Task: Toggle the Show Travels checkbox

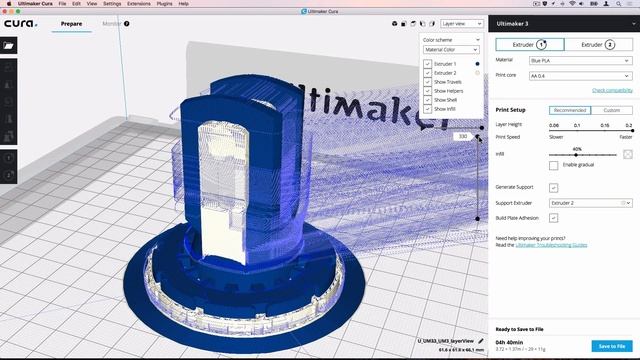Action: coord(427,82)
